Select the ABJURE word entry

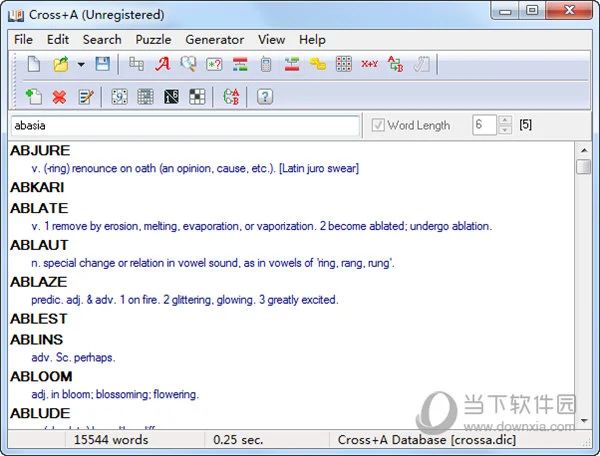tap(39, 151)
